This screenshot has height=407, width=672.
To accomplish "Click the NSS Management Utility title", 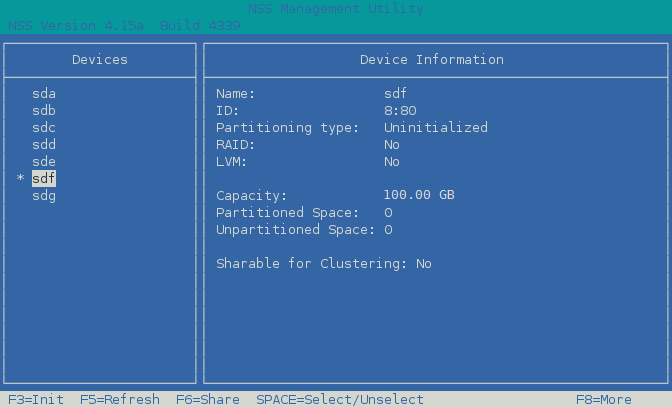I will [336, 9].
